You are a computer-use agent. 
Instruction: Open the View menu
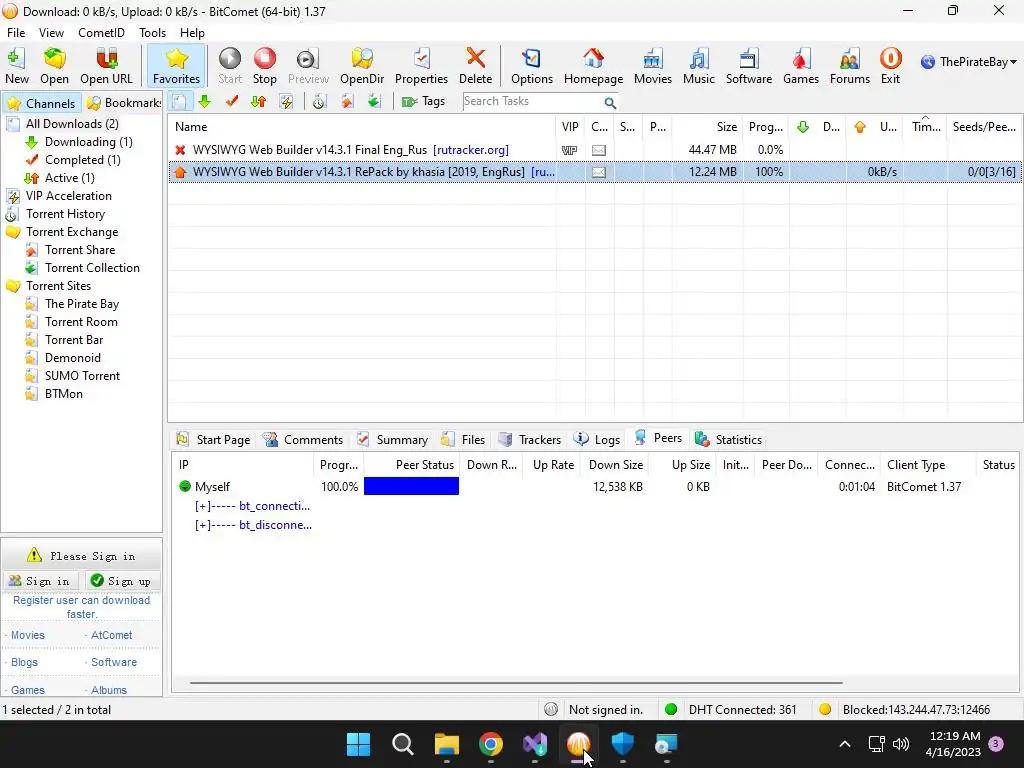(x=51, y=33)
